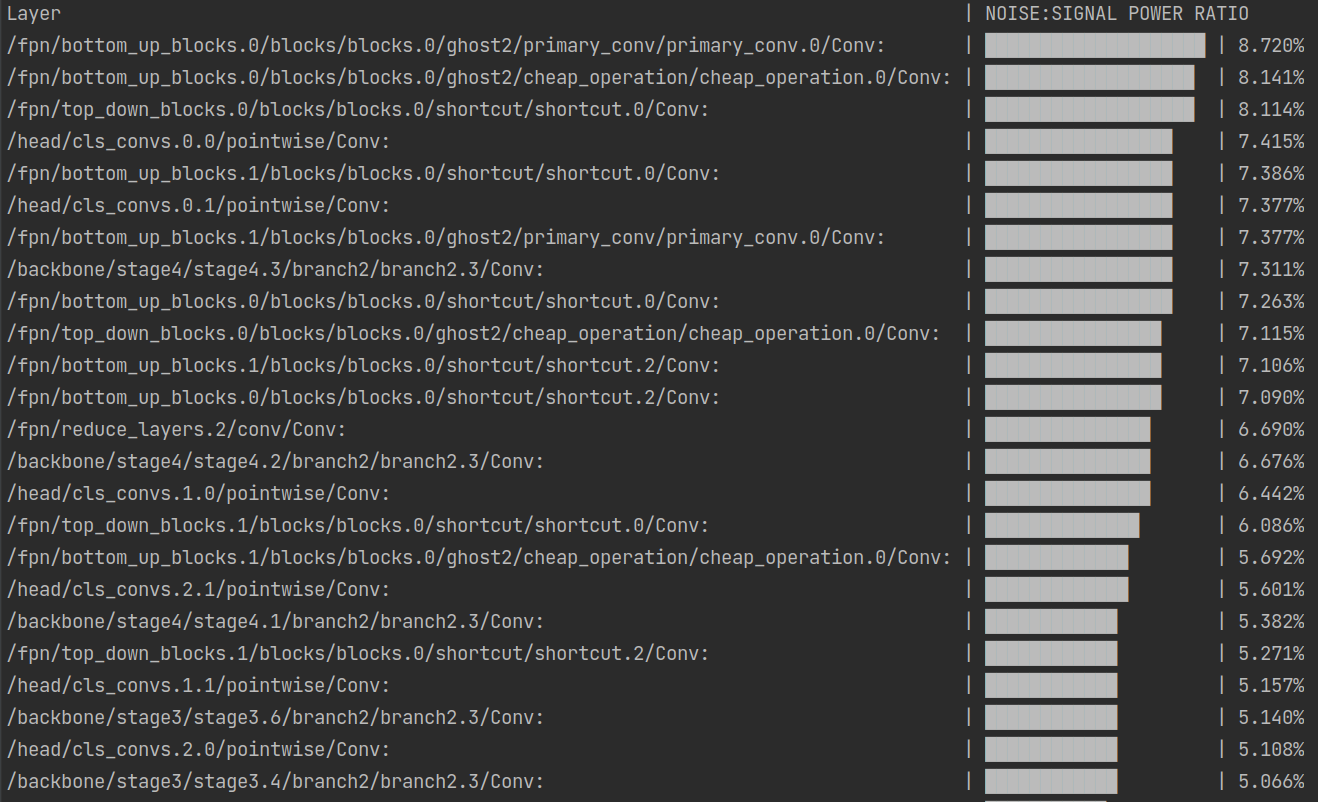1318x802 pixels.
Task: Click the 7.377% value in the cls_convs.0.1 row
Action: pos(1271,206)
